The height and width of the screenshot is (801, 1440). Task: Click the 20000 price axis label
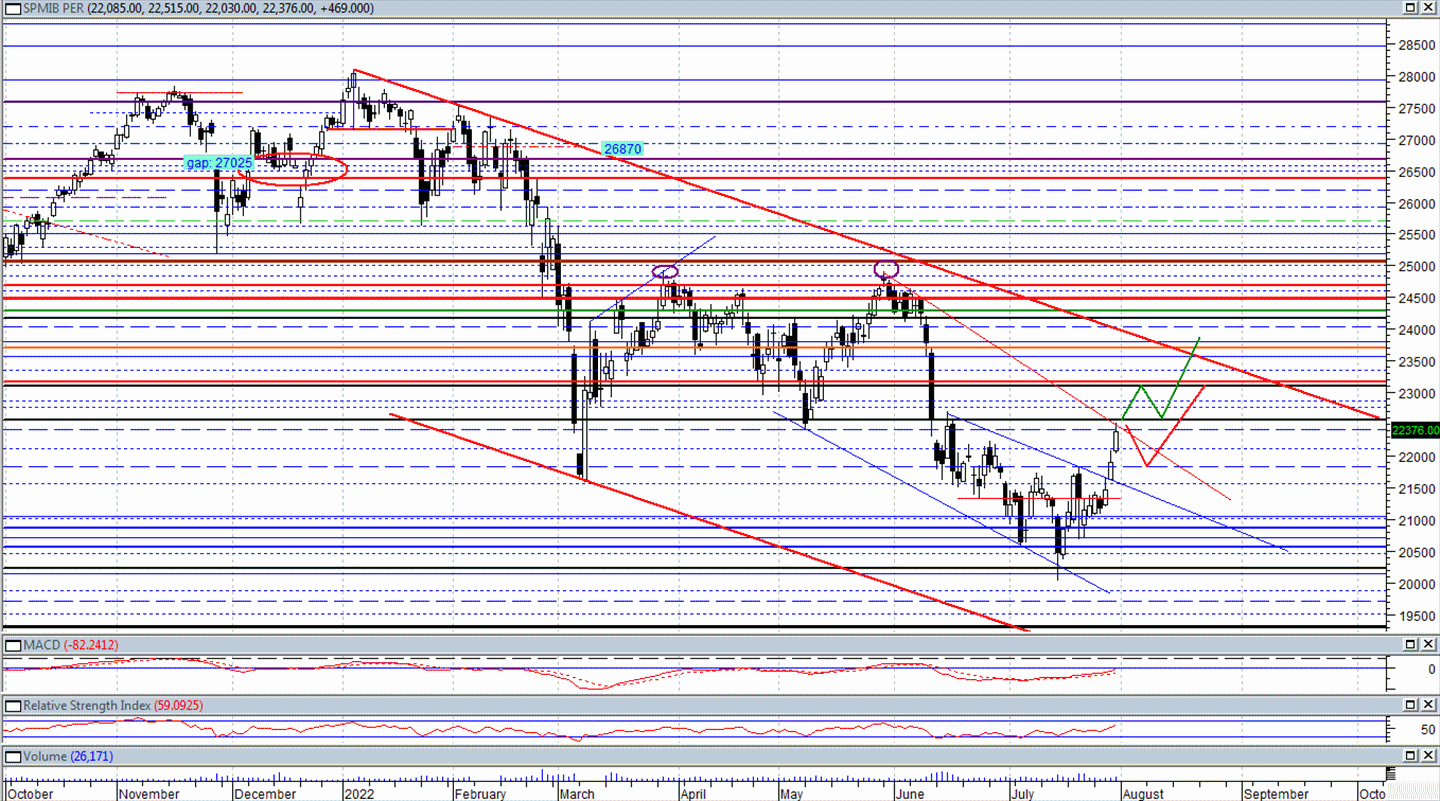tap(1415, 584)
